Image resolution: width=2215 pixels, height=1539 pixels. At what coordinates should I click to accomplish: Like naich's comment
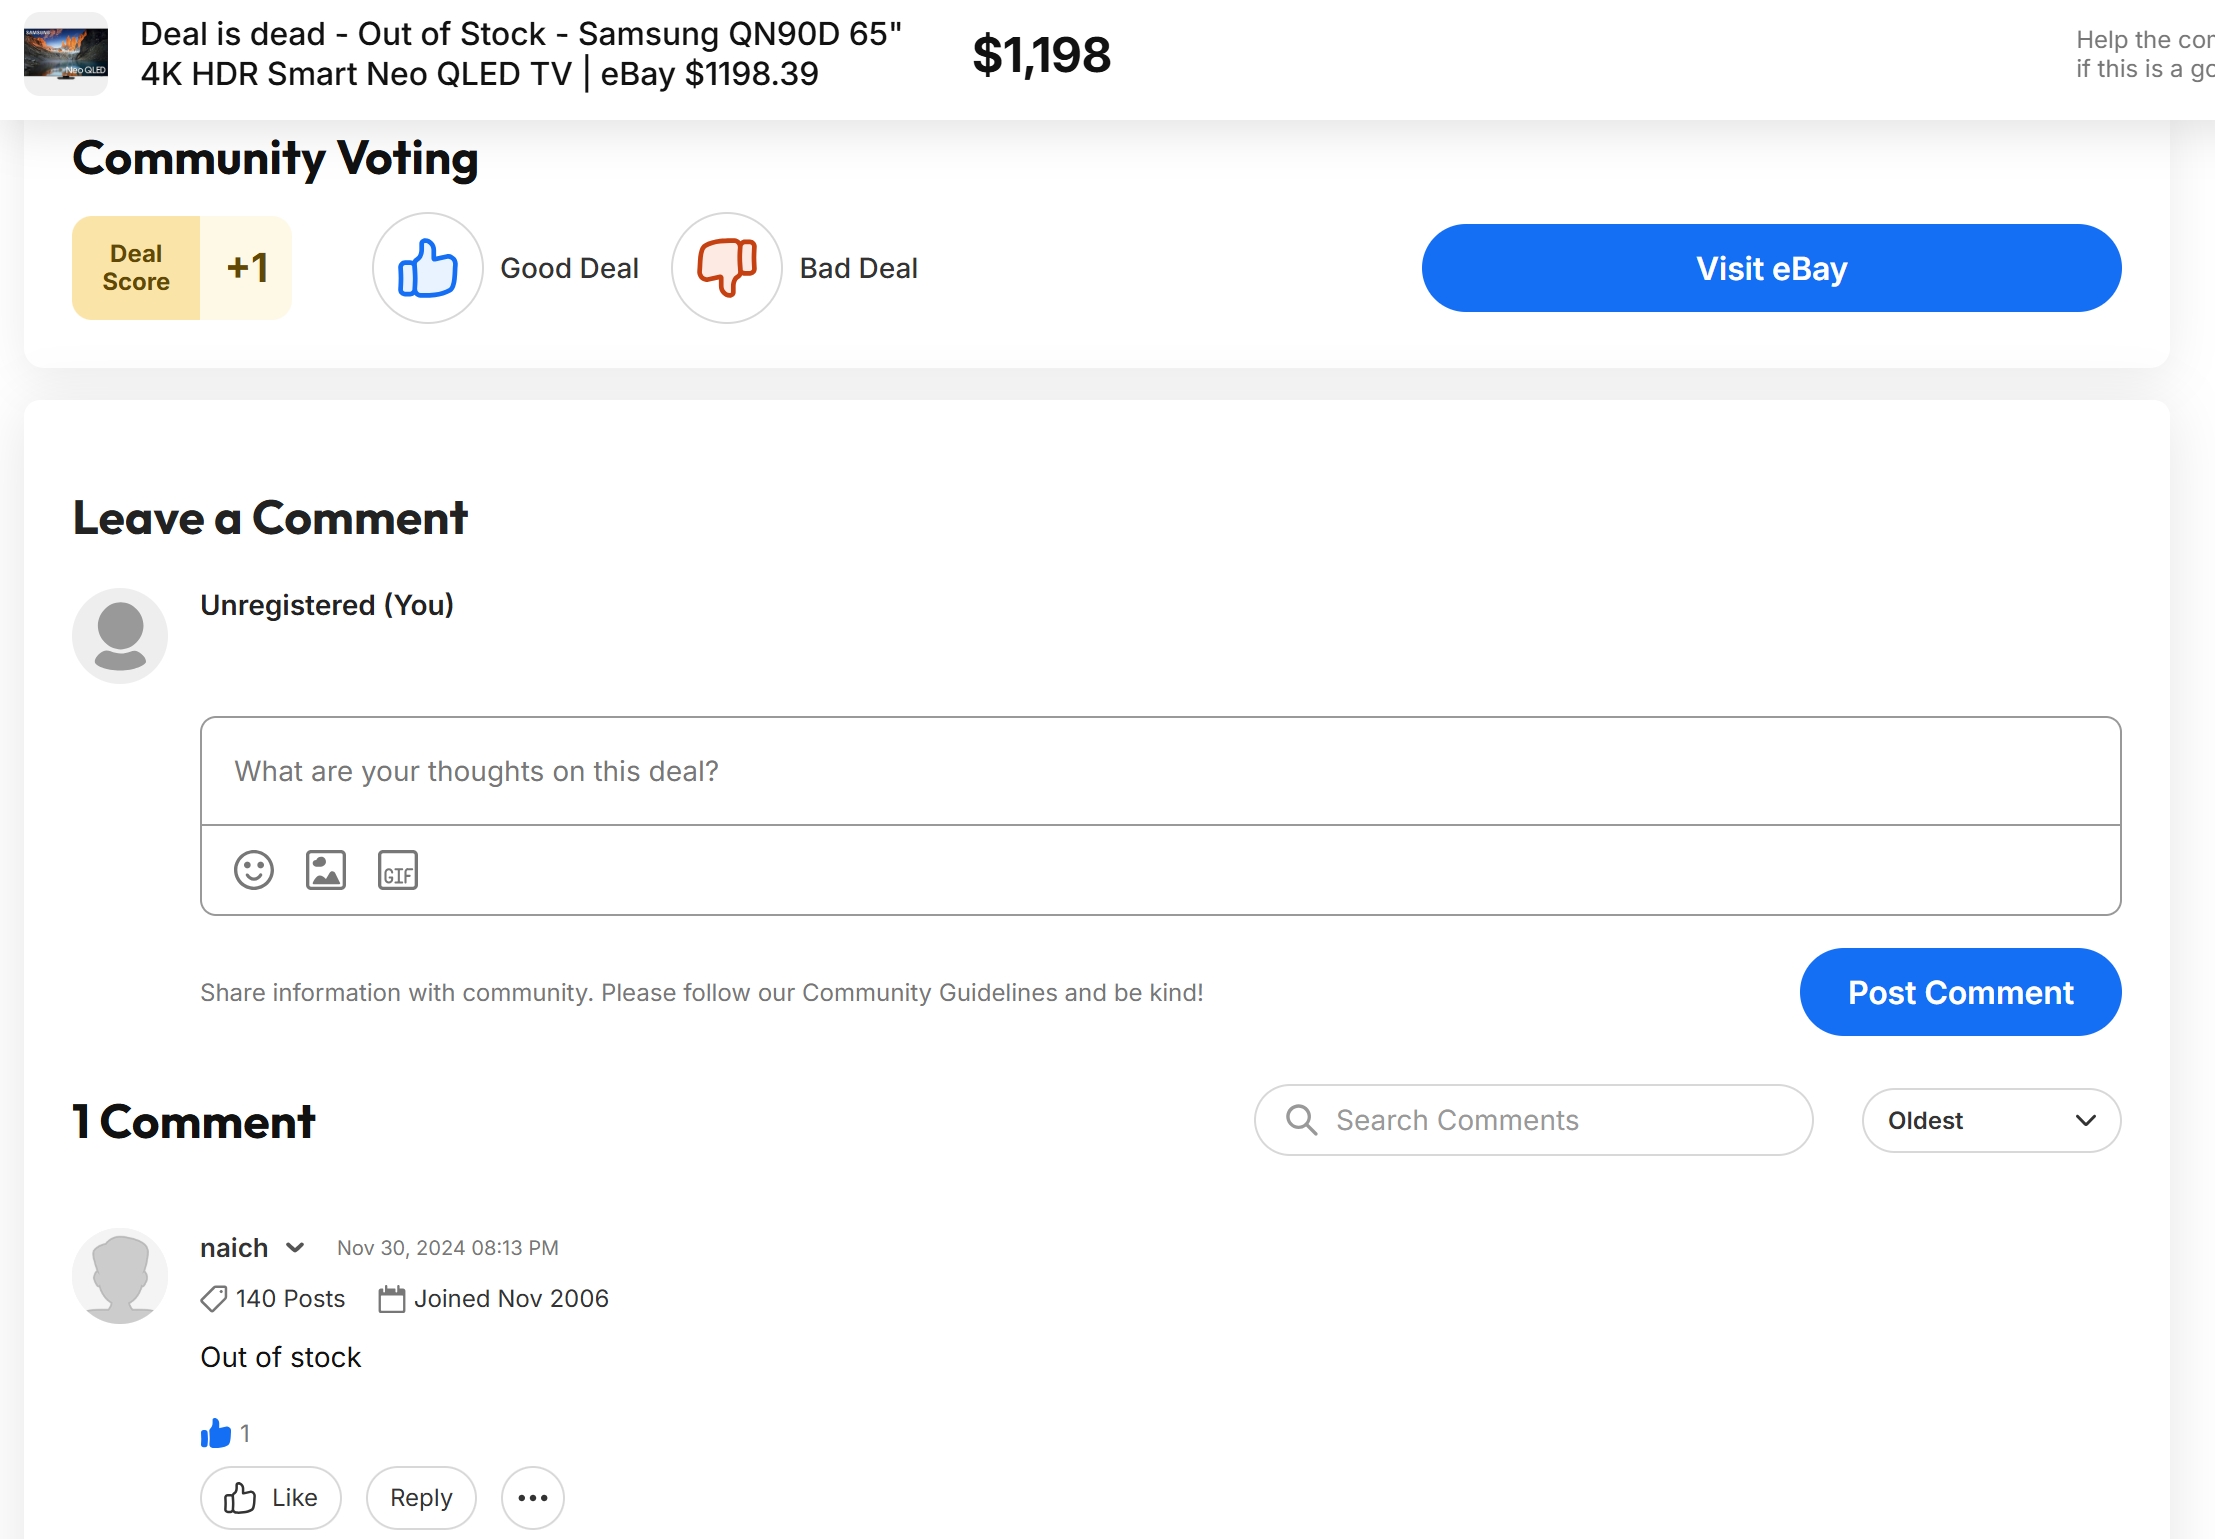tap(271, 1498)
